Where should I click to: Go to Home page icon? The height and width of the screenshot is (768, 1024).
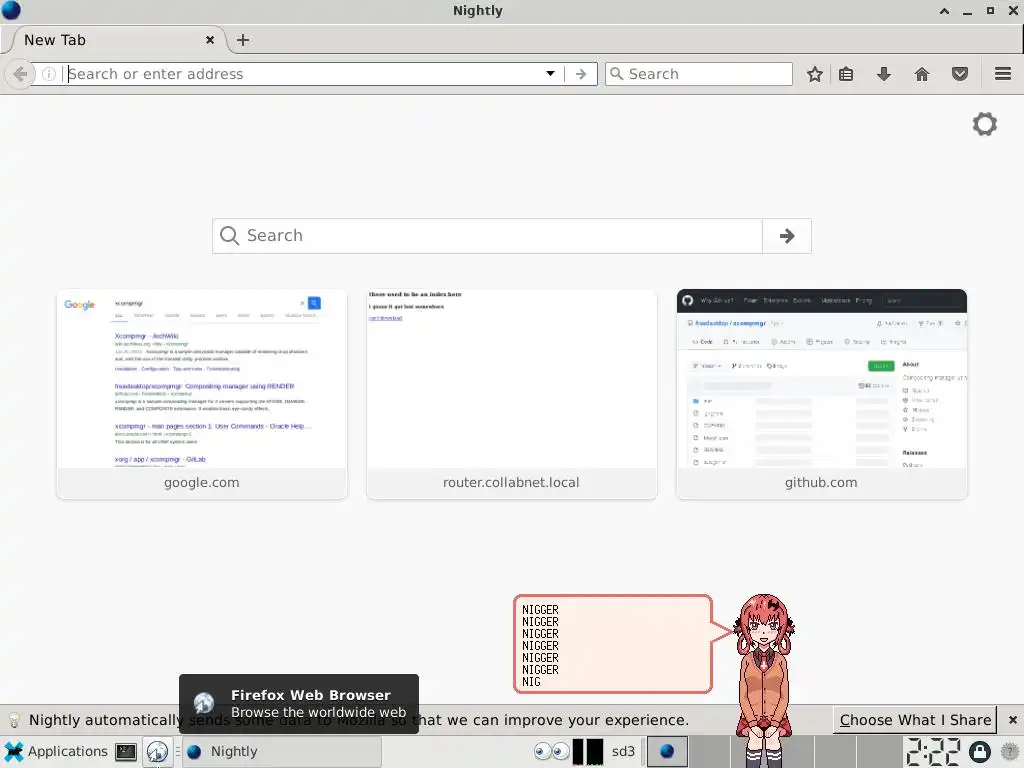pos(921,74)
